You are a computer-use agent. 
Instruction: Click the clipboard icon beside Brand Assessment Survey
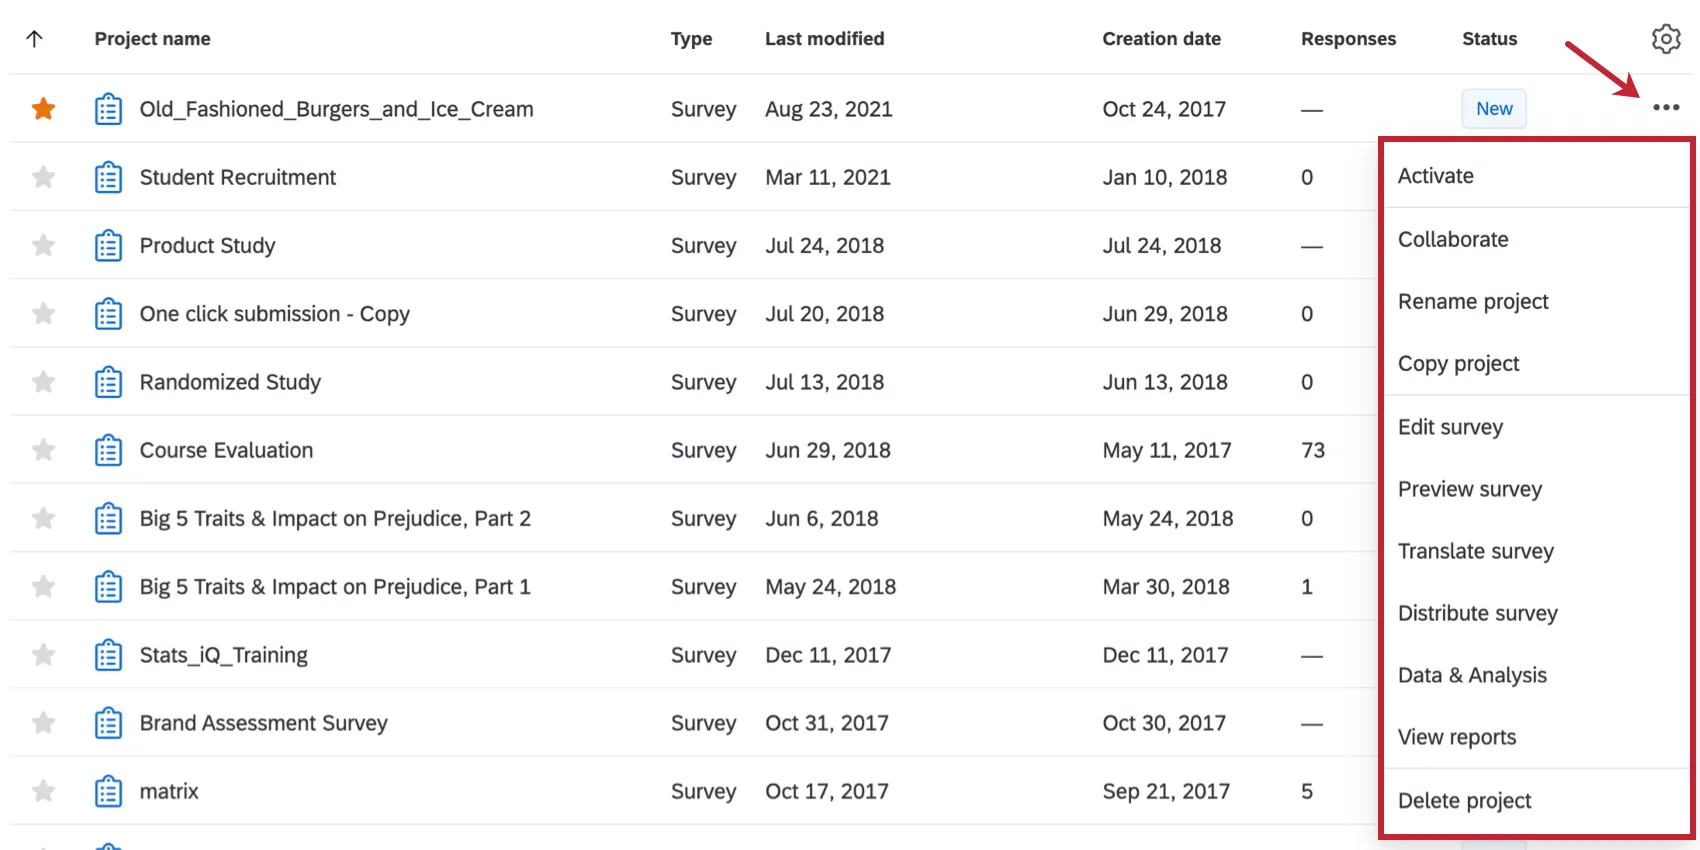(108, 722)
